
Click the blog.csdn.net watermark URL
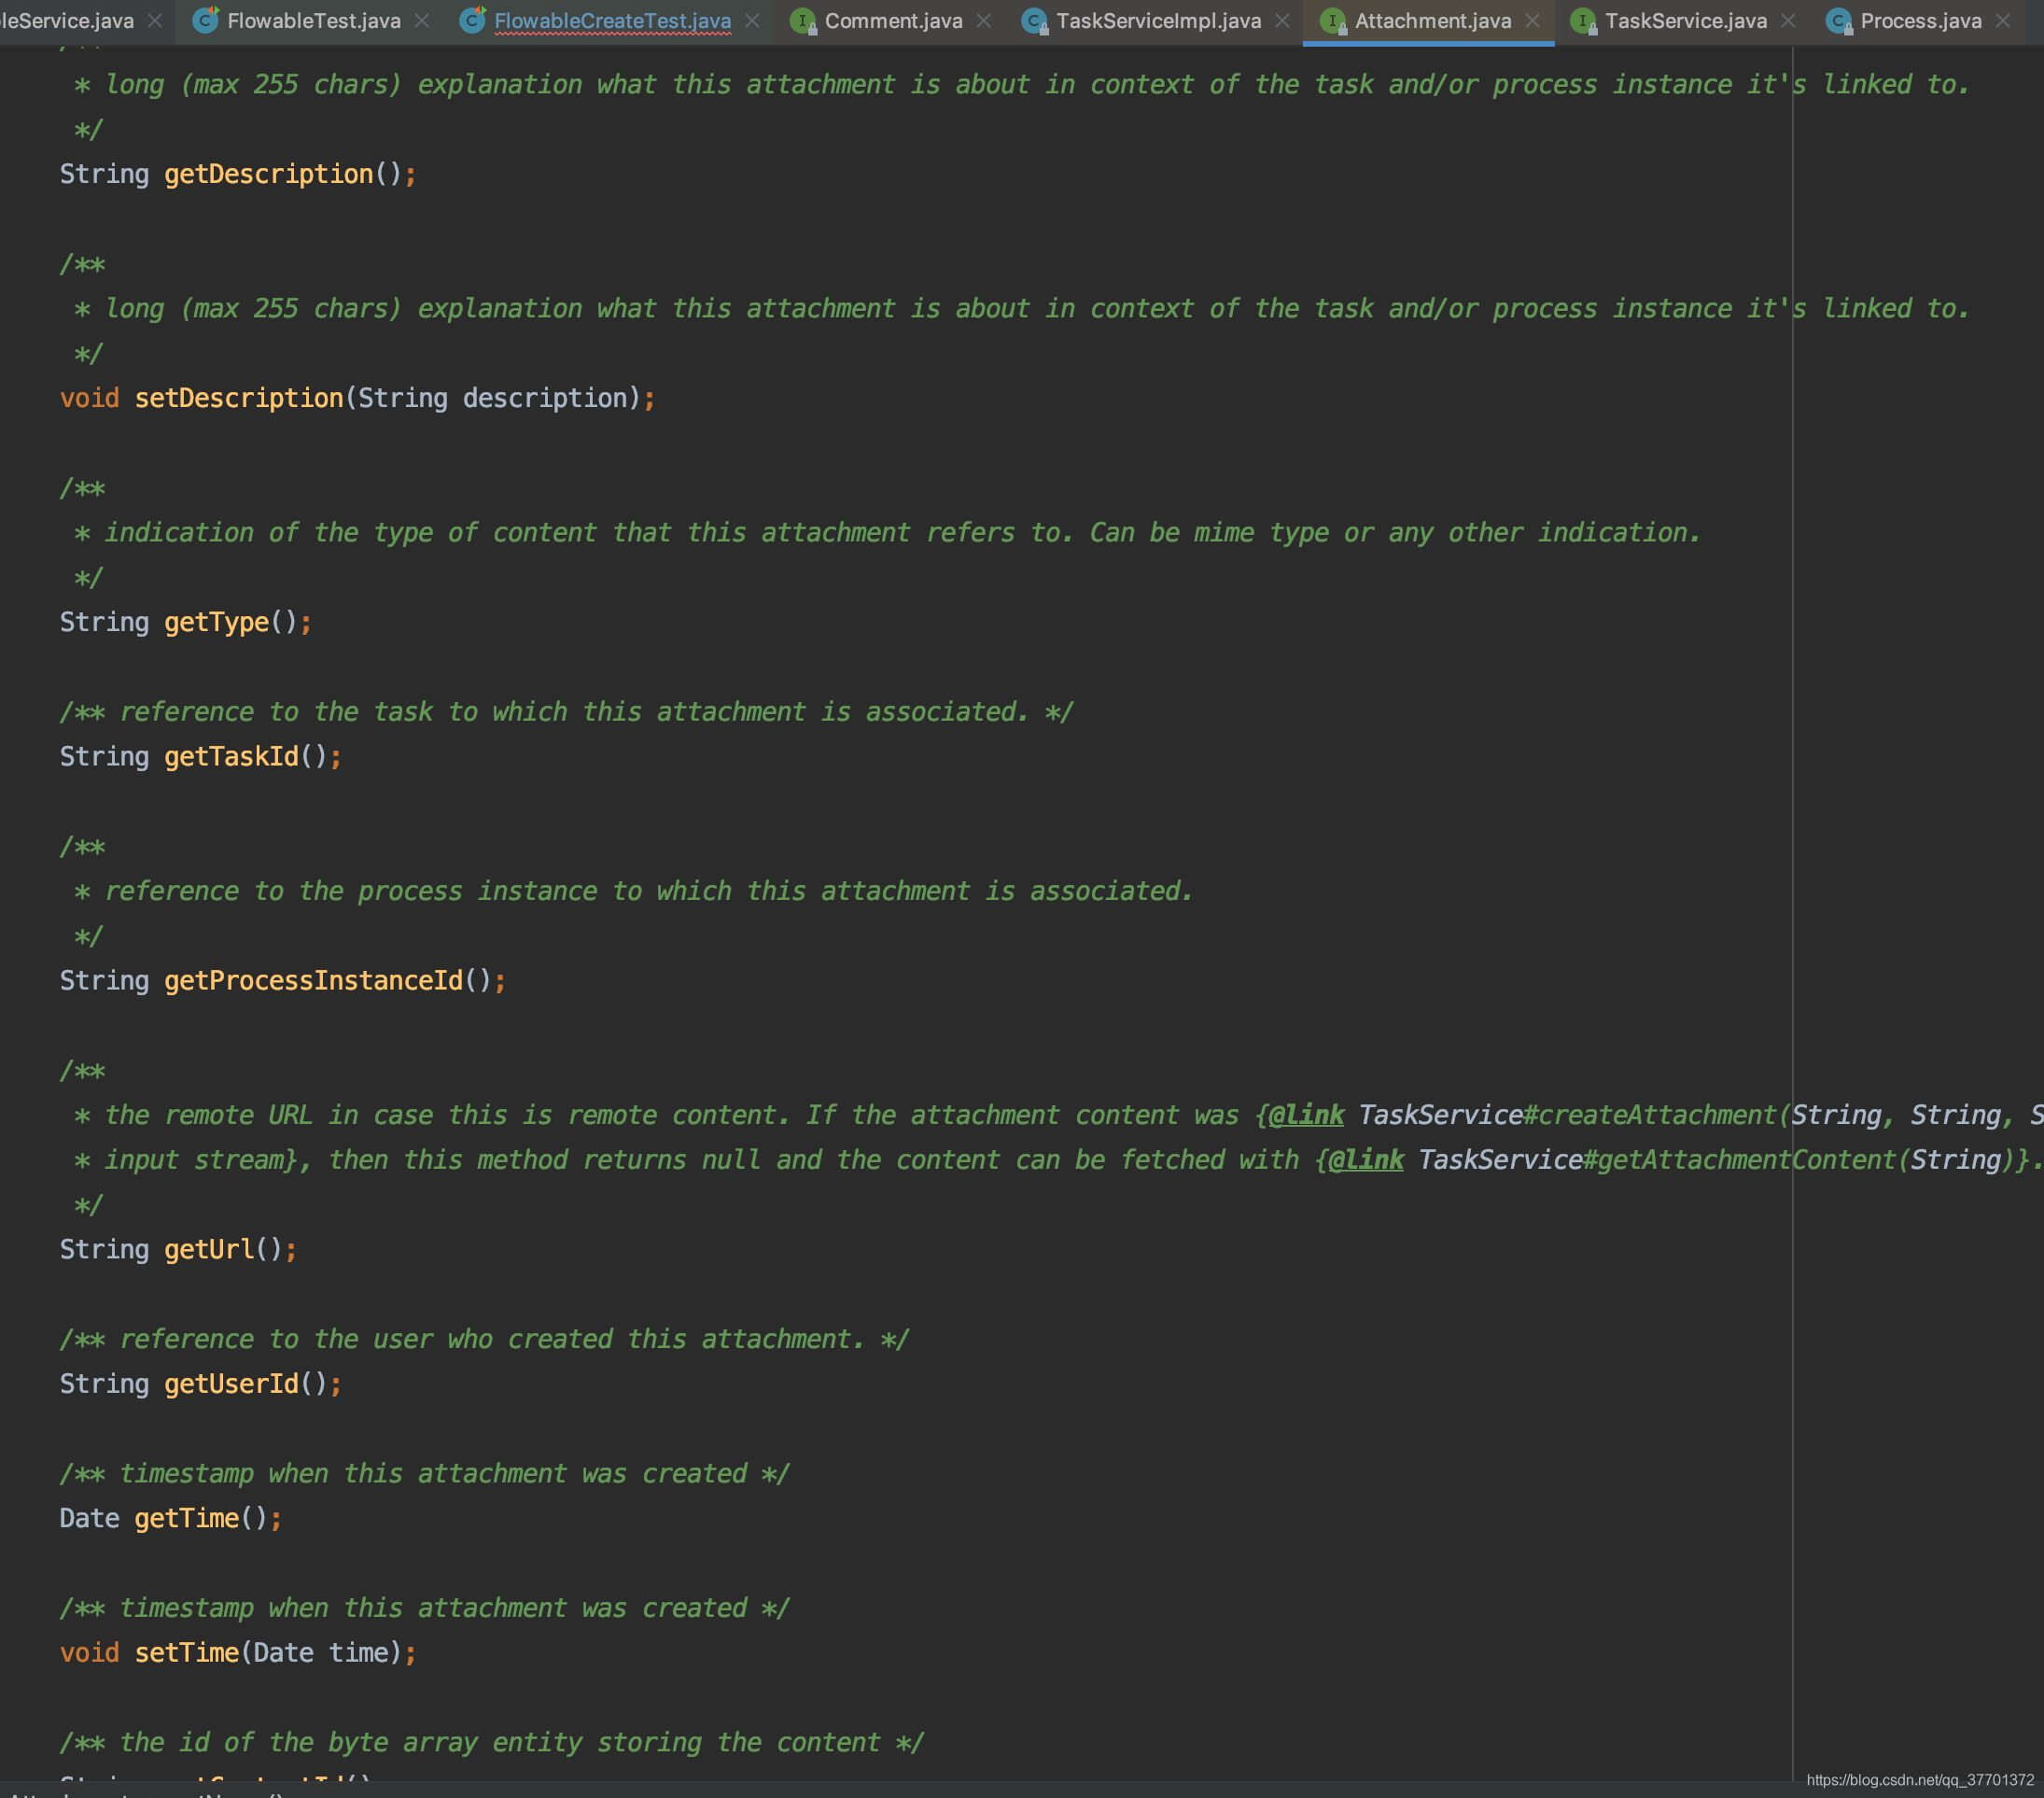[x=1919, y=1780]
